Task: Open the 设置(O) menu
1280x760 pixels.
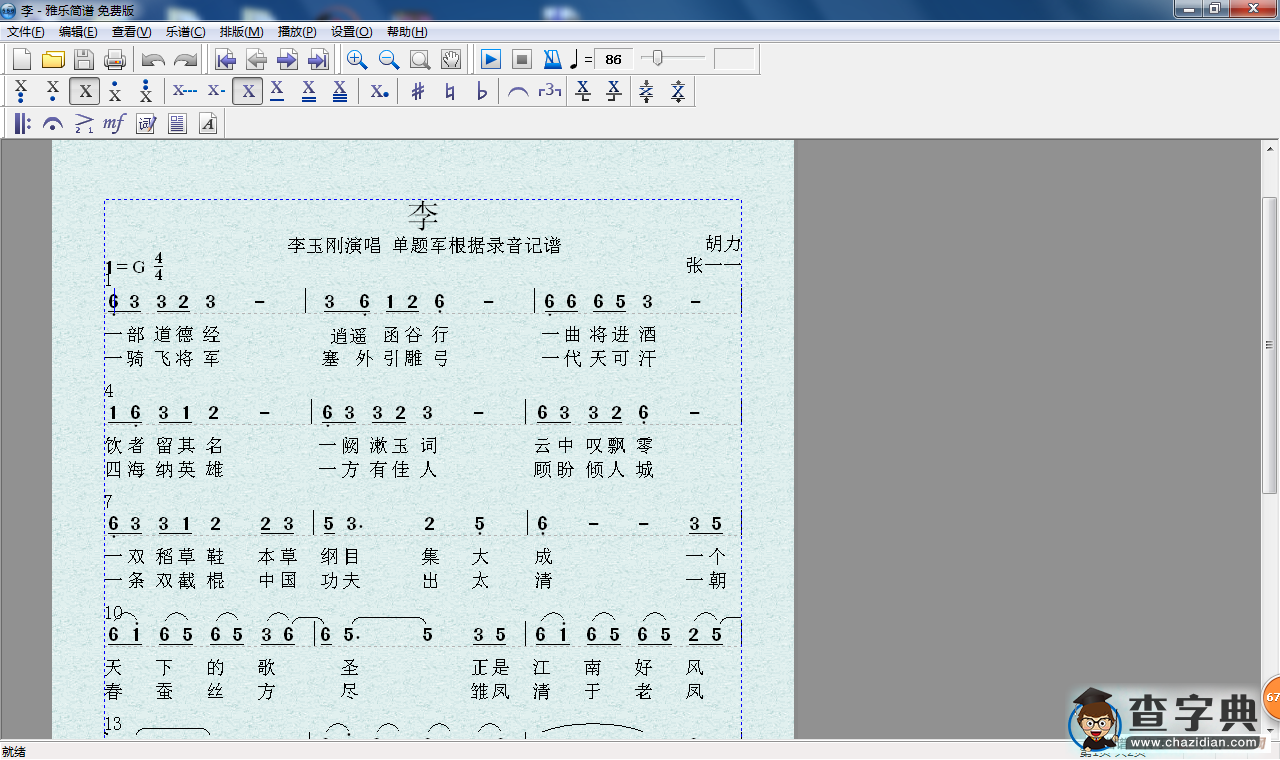Action: tap(352, 32)
